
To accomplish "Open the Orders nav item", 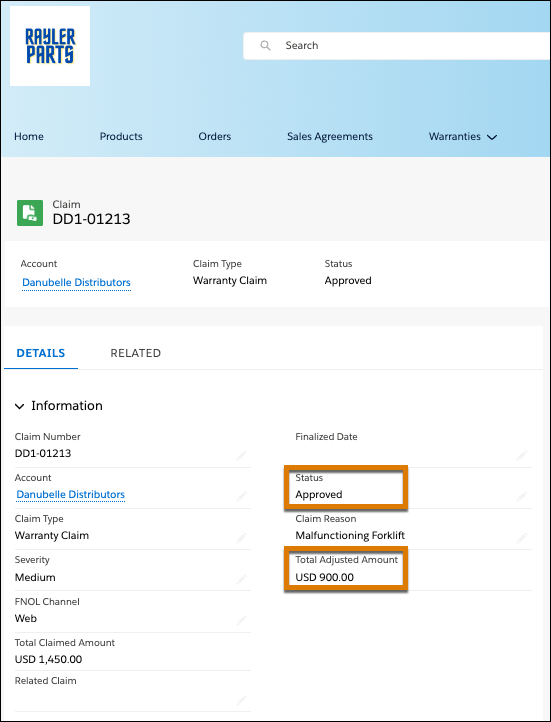I will point(215,136).
